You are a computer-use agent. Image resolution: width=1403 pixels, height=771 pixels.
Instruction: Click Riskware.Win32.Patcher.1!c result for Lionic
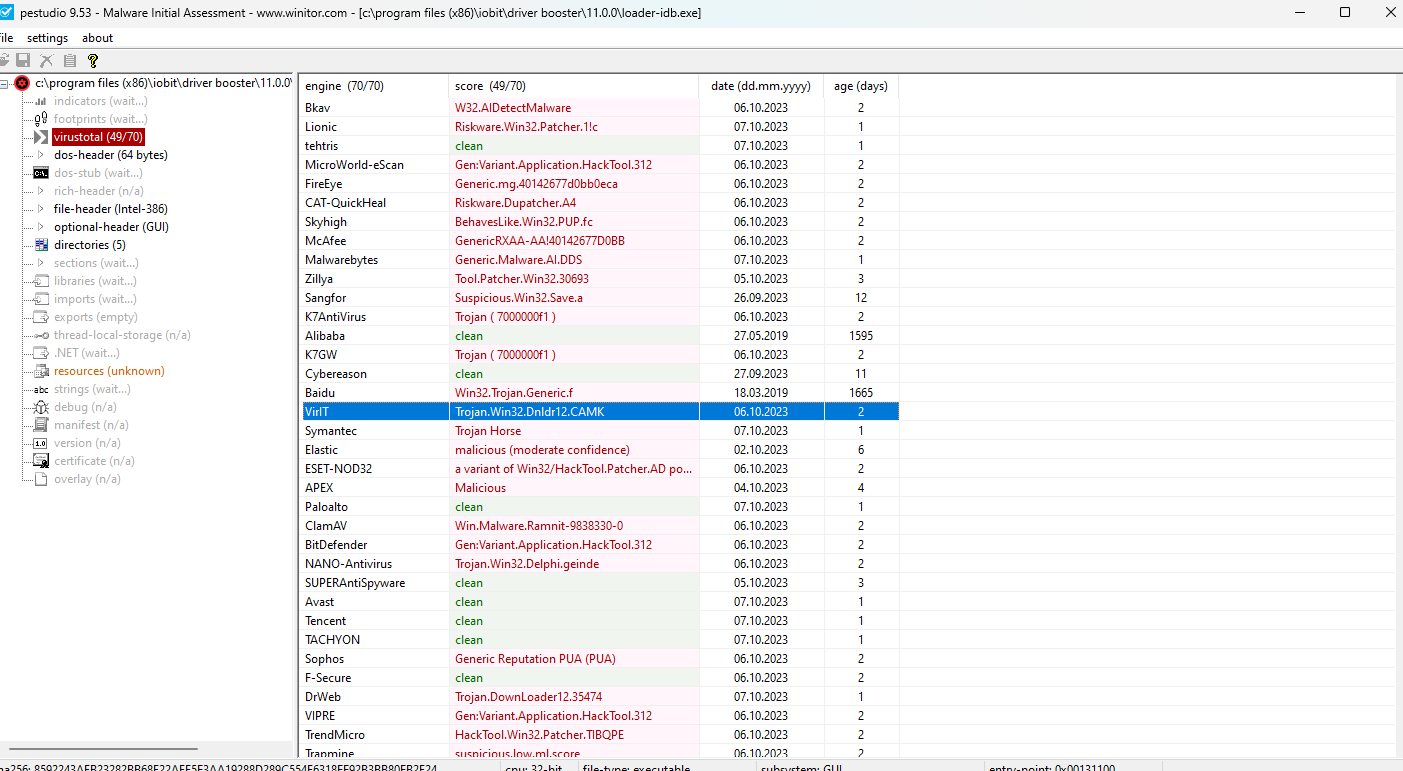click(x=526, y=127)
